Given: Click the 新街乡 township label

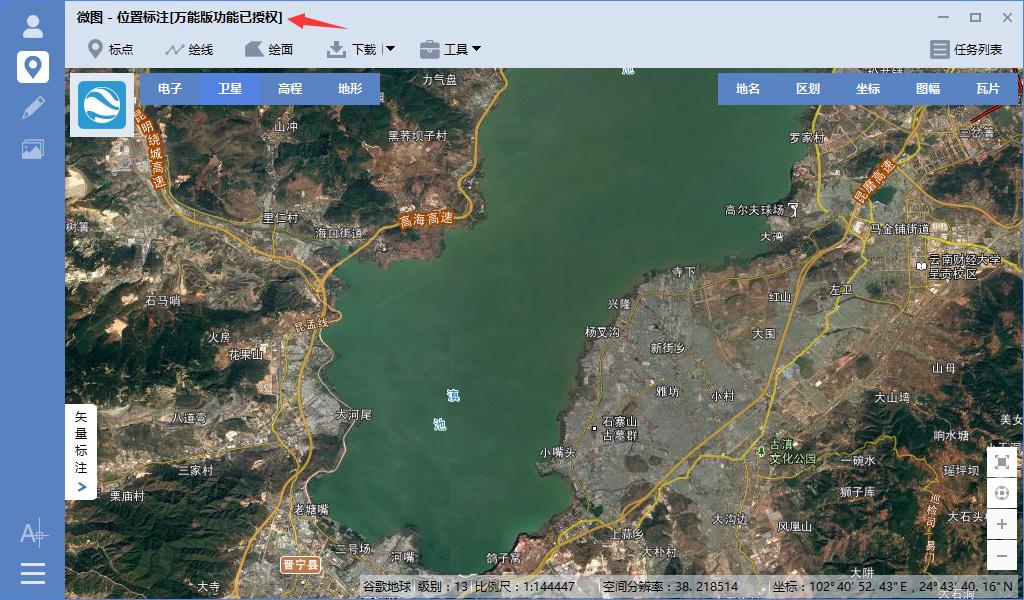Looking at the screenshot, I should (x=667, y=348).
